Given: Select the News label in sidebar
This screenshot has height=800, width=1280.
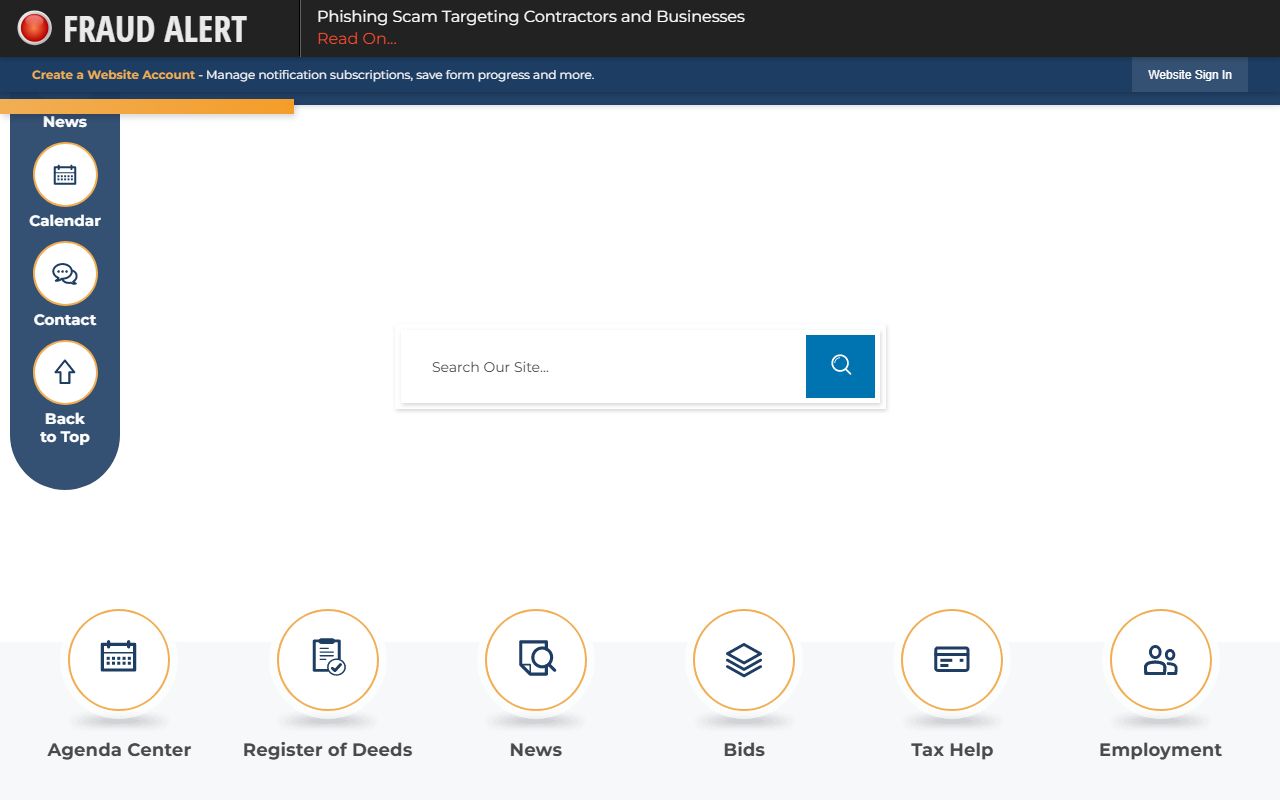Looking at the screenshot, I should (65, 122).
